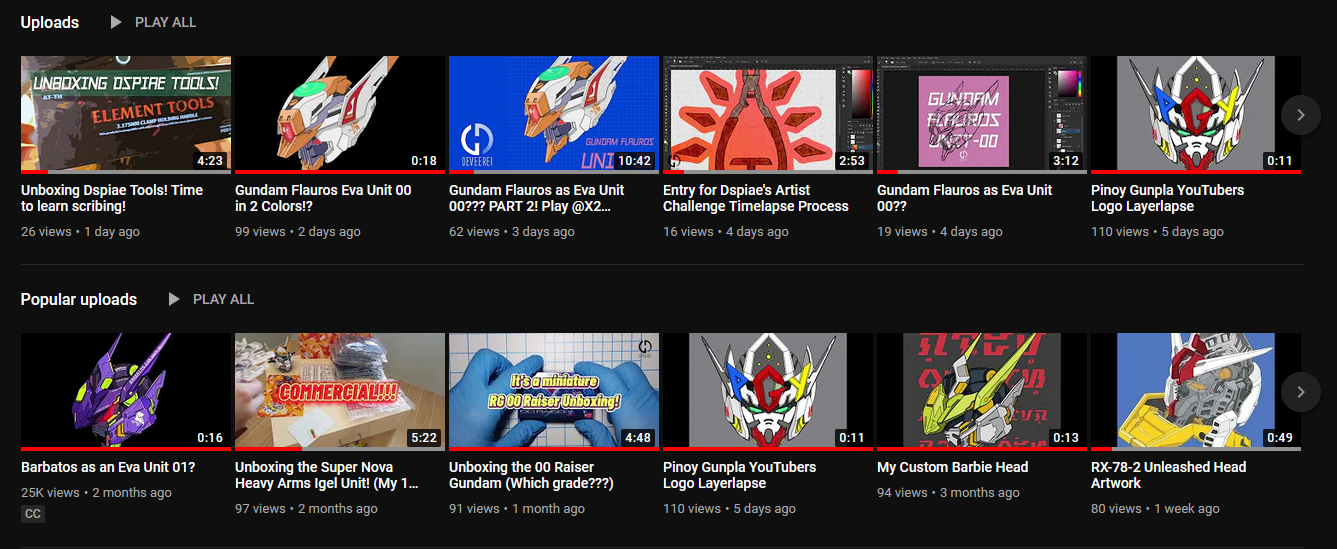The image size is (1337, 549).
Task: Open the Uploads row Pinoy Gunpla logo thumbnail
Action: click(1196, 115)
